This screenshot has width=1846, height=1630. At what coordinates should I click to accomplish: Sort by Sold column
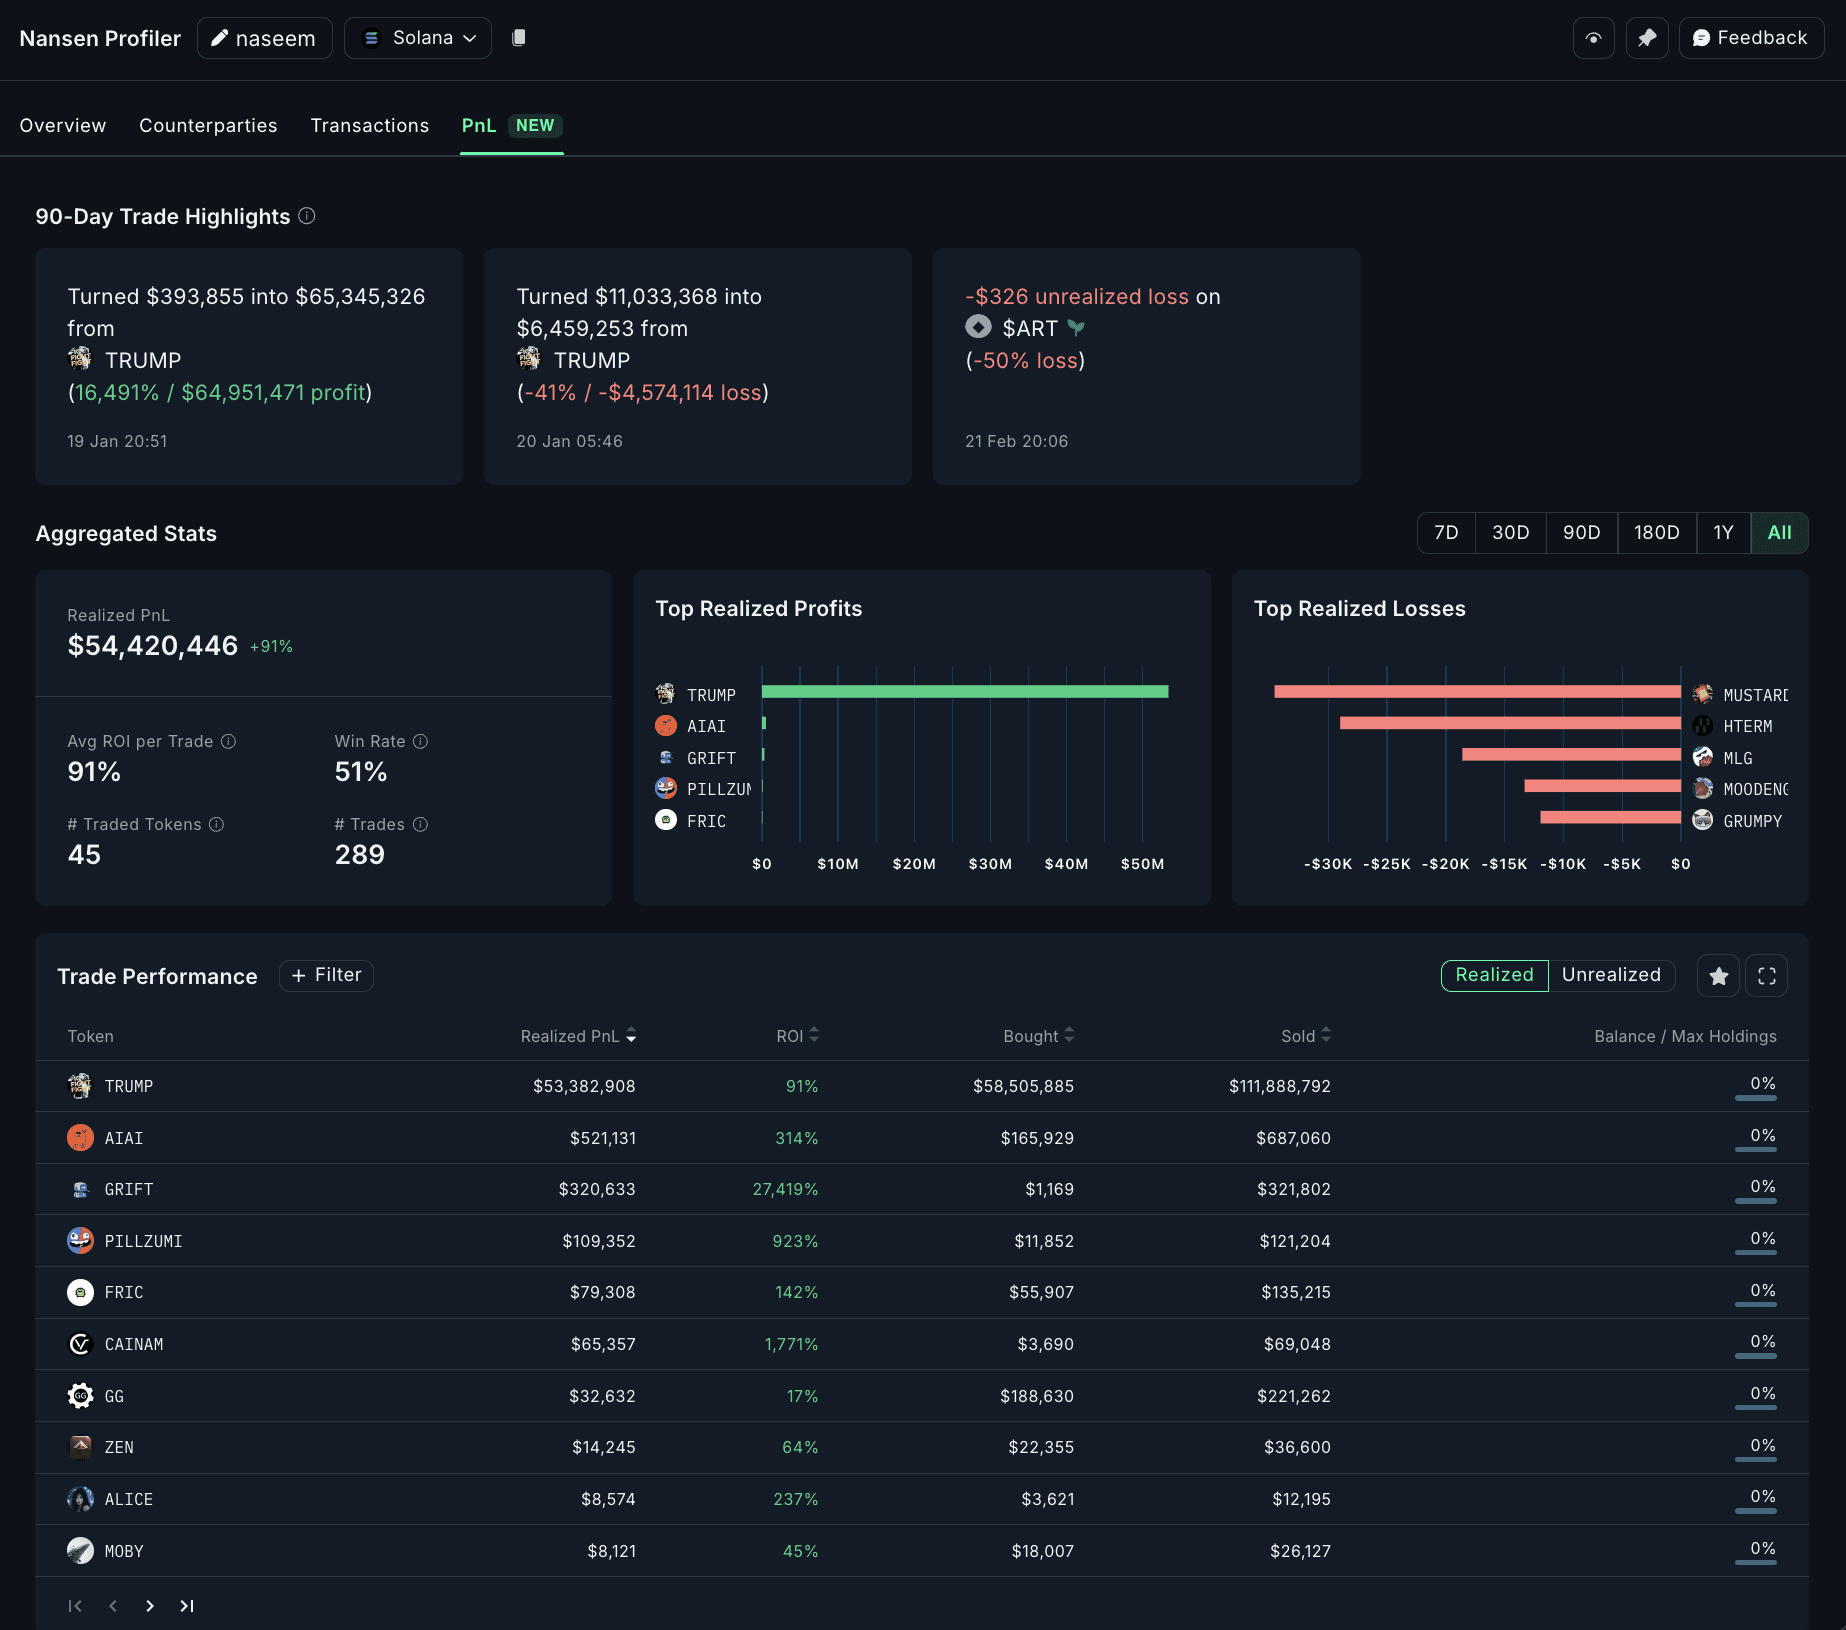(1306, 1036)
